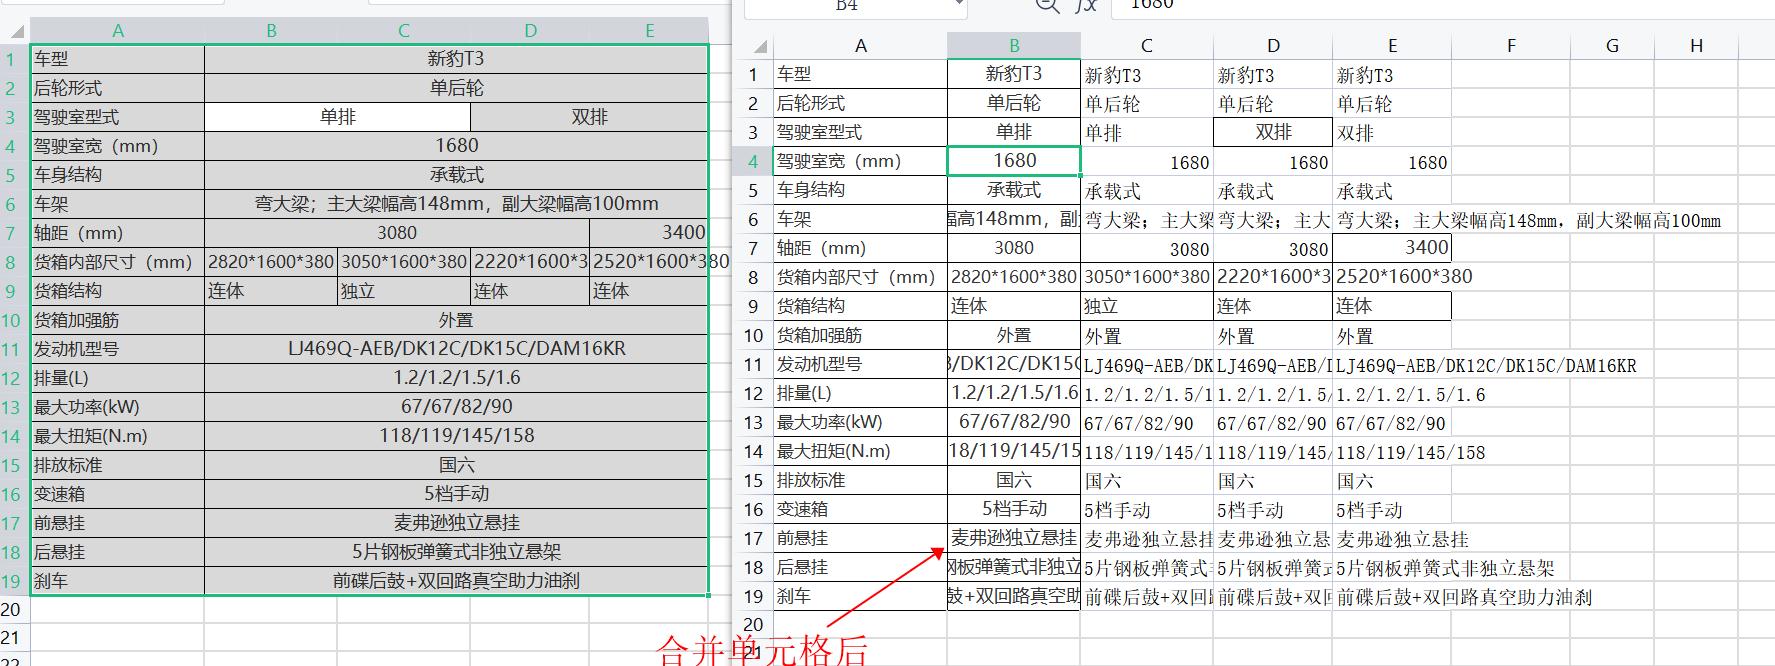This screenshot has width=1775, height=666.
Task: Click merged 新豹T3 cell in gray-shaded sheet
Action: coord(457,59)
